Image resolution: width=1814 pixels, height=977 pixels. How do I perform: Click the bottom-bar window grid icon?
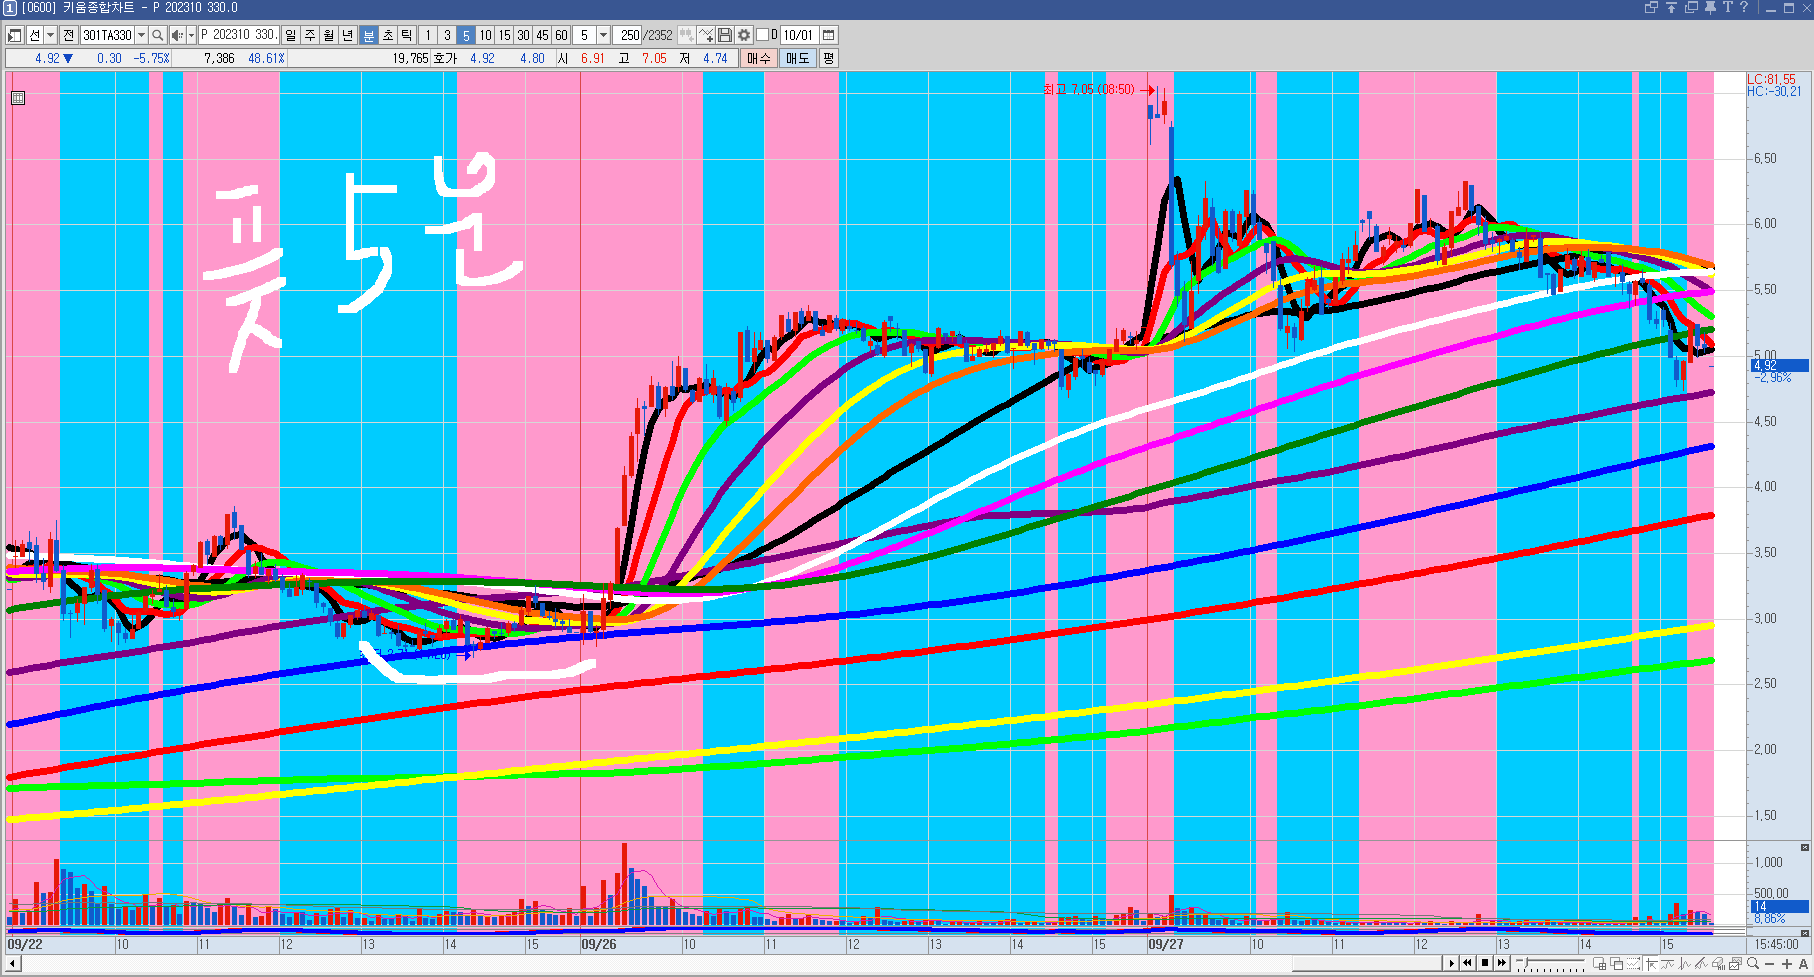pyautogui.click(x=1600, y=963)
